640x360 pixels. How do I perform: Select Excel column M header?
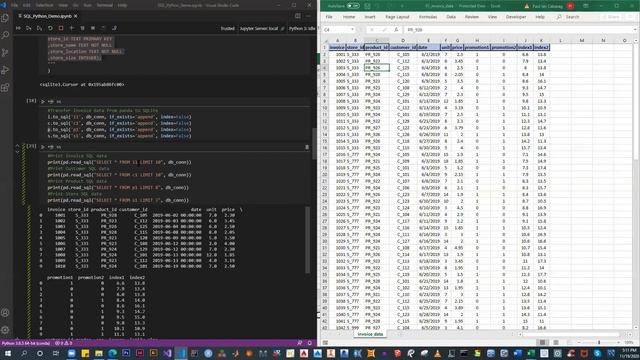click(x=582, y=40)
